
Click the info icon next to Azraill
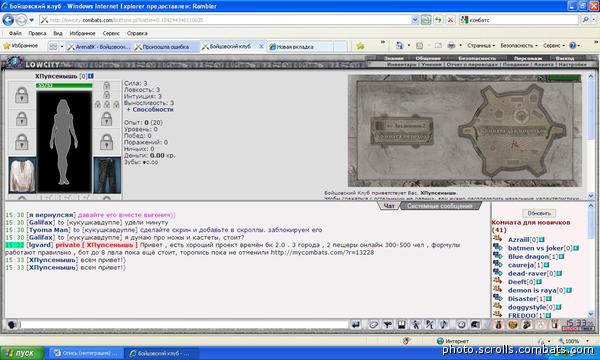(542, 240)
